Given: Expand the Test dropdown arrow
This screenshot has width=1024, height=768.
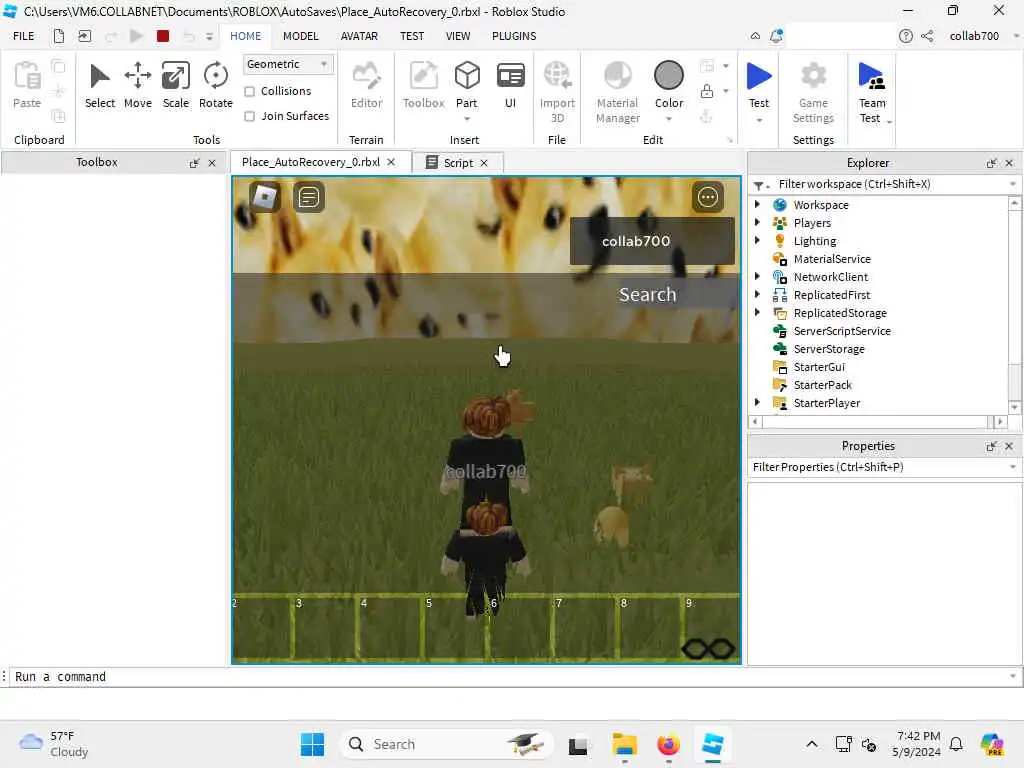Looking at the screenshot, I should click(x=759, y=120).
